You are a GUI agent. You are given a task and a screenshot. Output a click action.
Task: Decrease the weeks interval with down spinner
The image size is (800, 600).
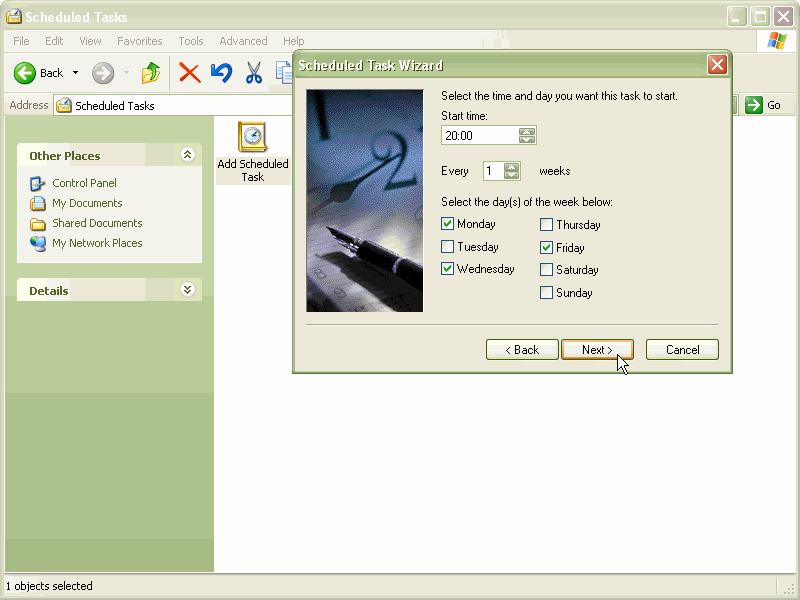point(511,175)
